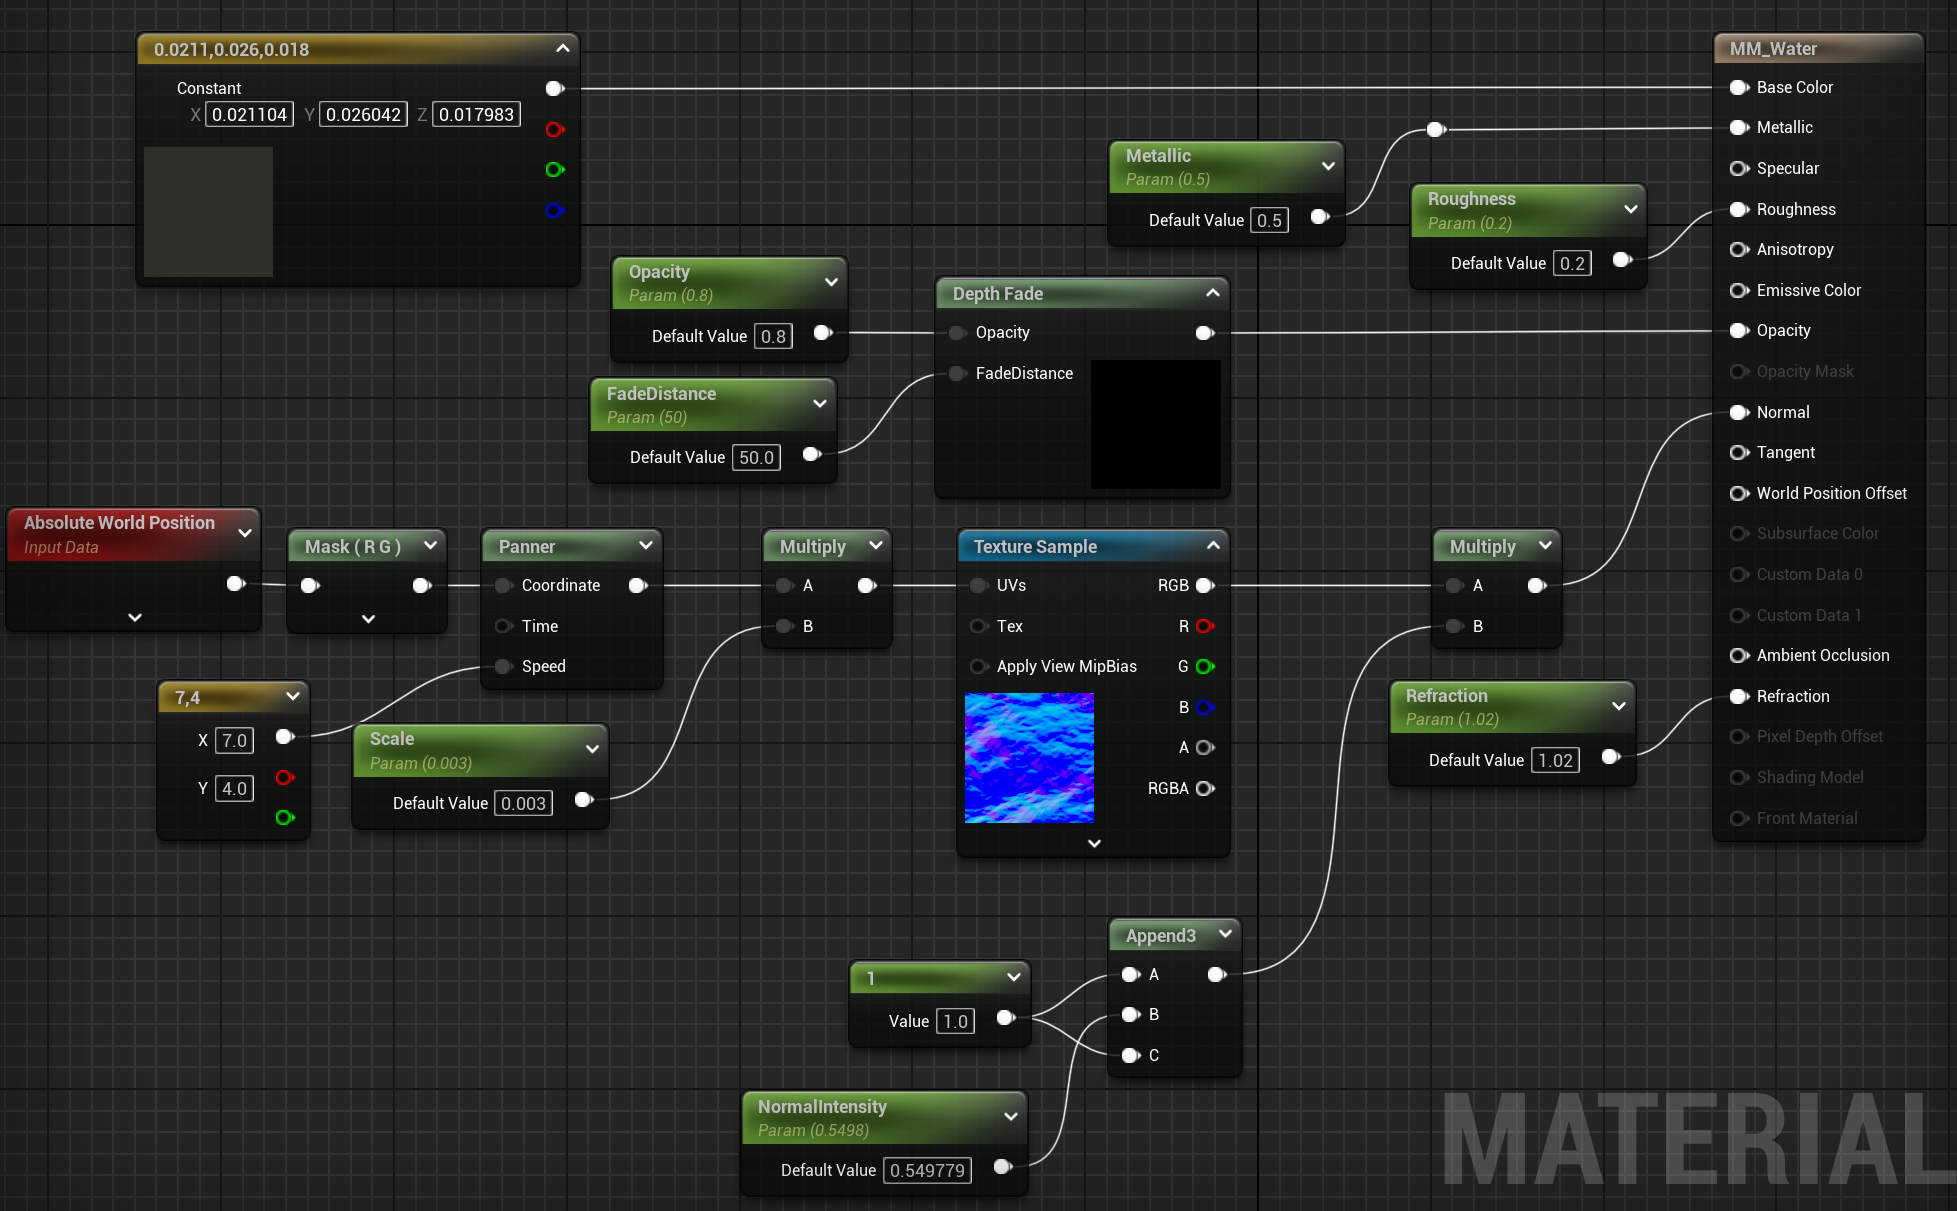
Task: Click the Normal input pin on MM_Water
Action: pyautogui.click(x=1738, y=412)
